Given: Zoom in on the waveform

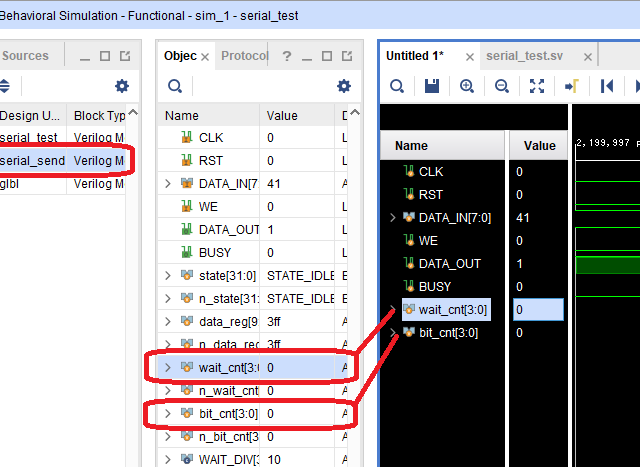Looking at the screenshot, I should click(x=467, y=86).
